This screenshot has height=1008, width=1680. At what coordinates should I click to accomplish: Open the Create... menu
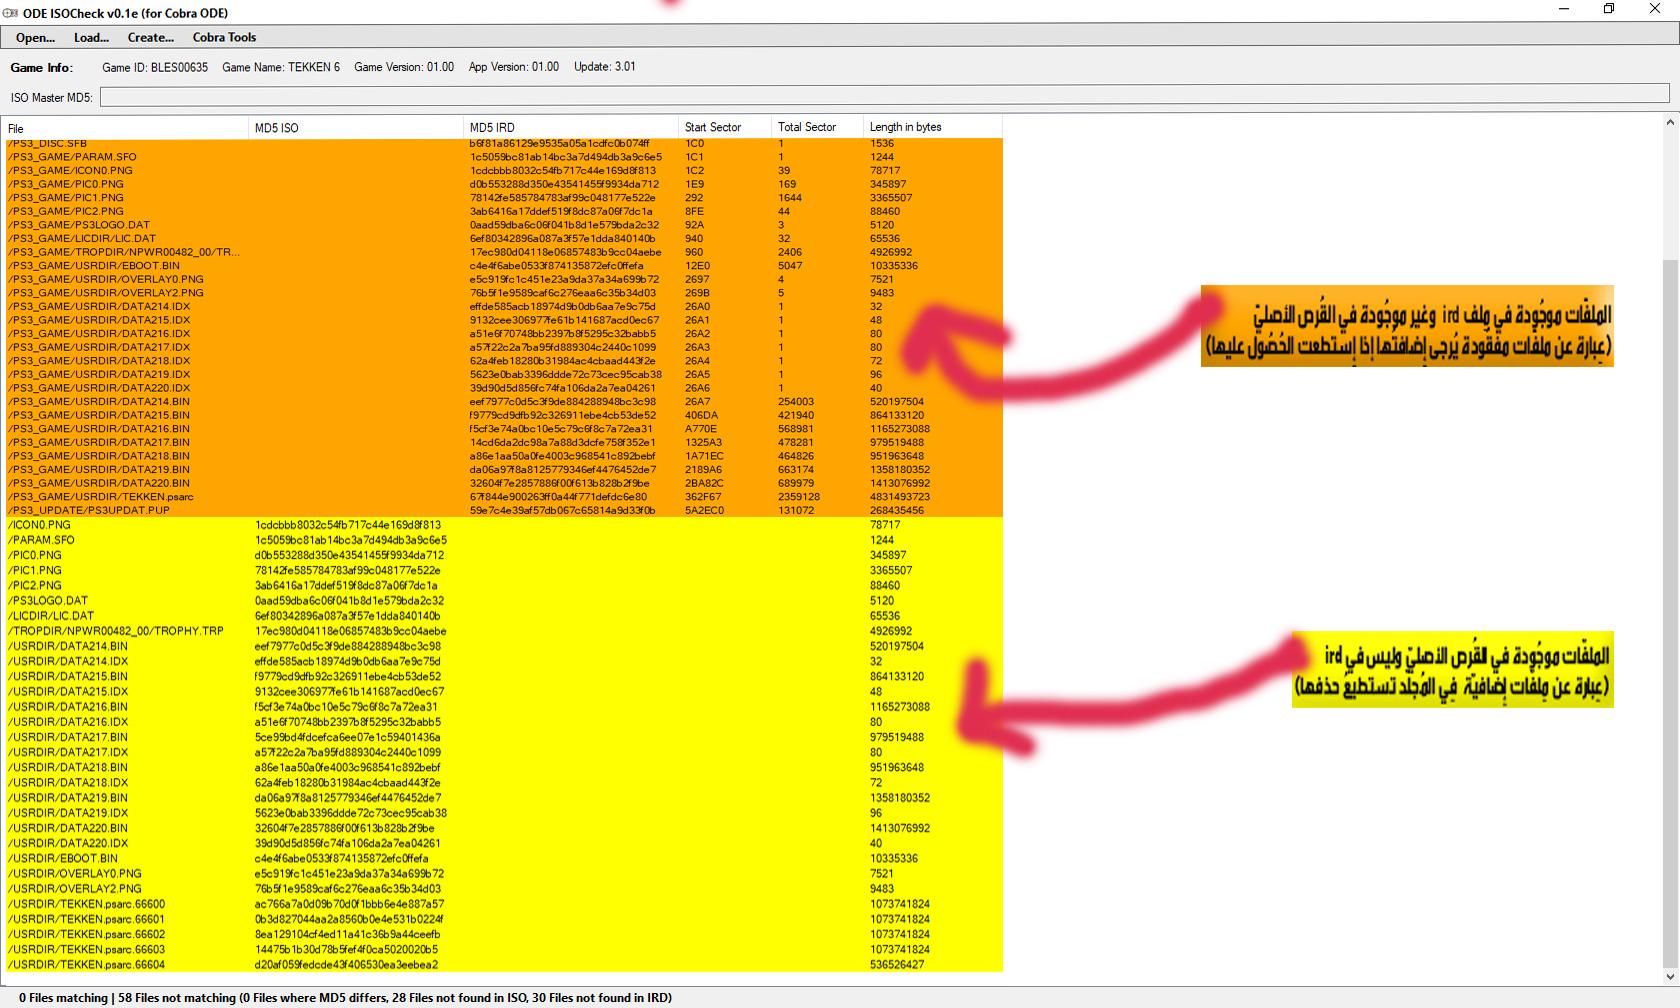coord(150,38)
